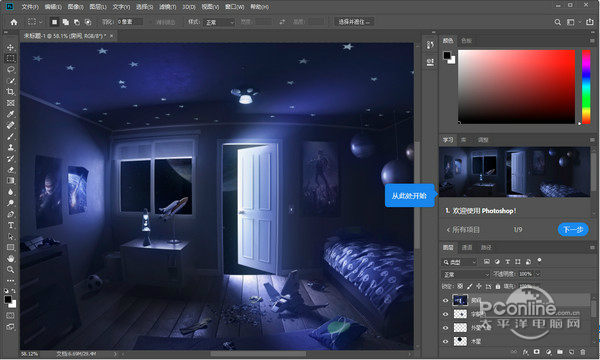Open the 编辑(E) menu
The image size is (600, 360).
[x=53, y=7]
